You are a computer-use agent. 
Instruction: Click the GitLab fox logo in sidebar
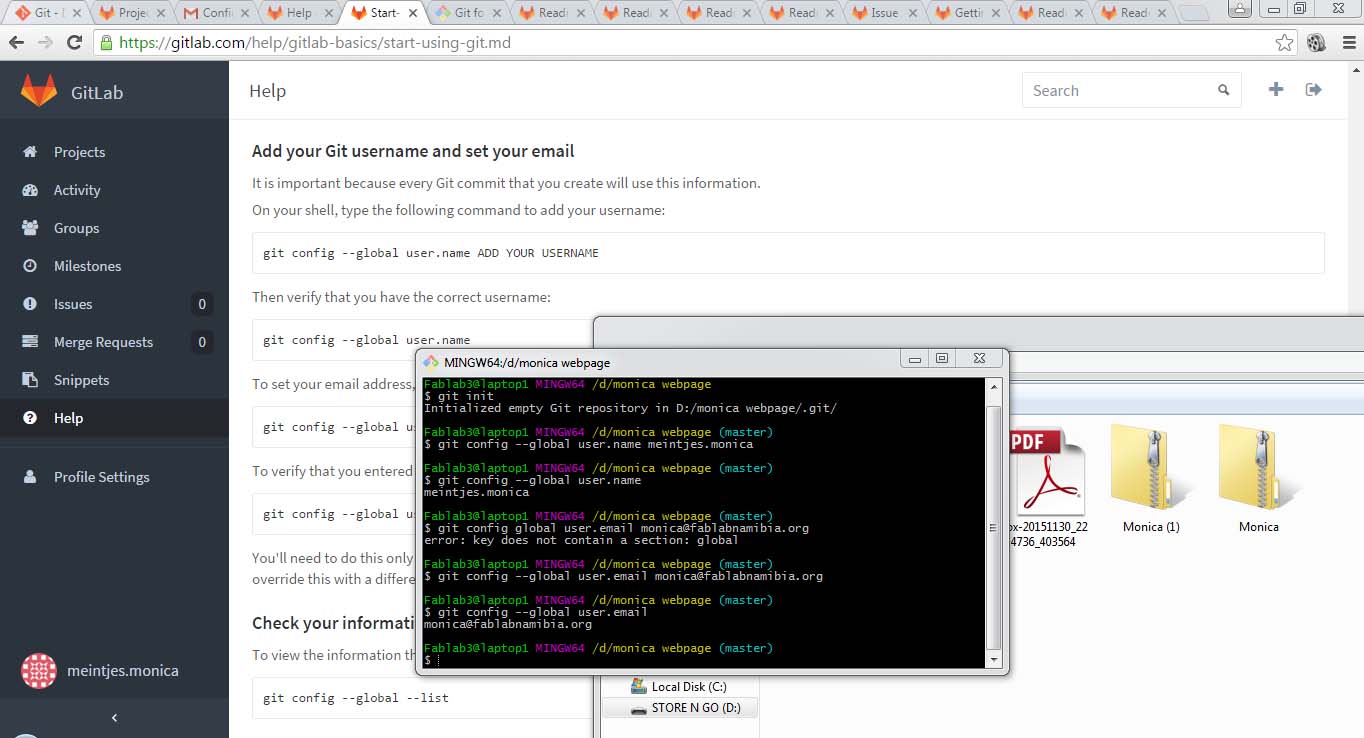click(39, 91)
